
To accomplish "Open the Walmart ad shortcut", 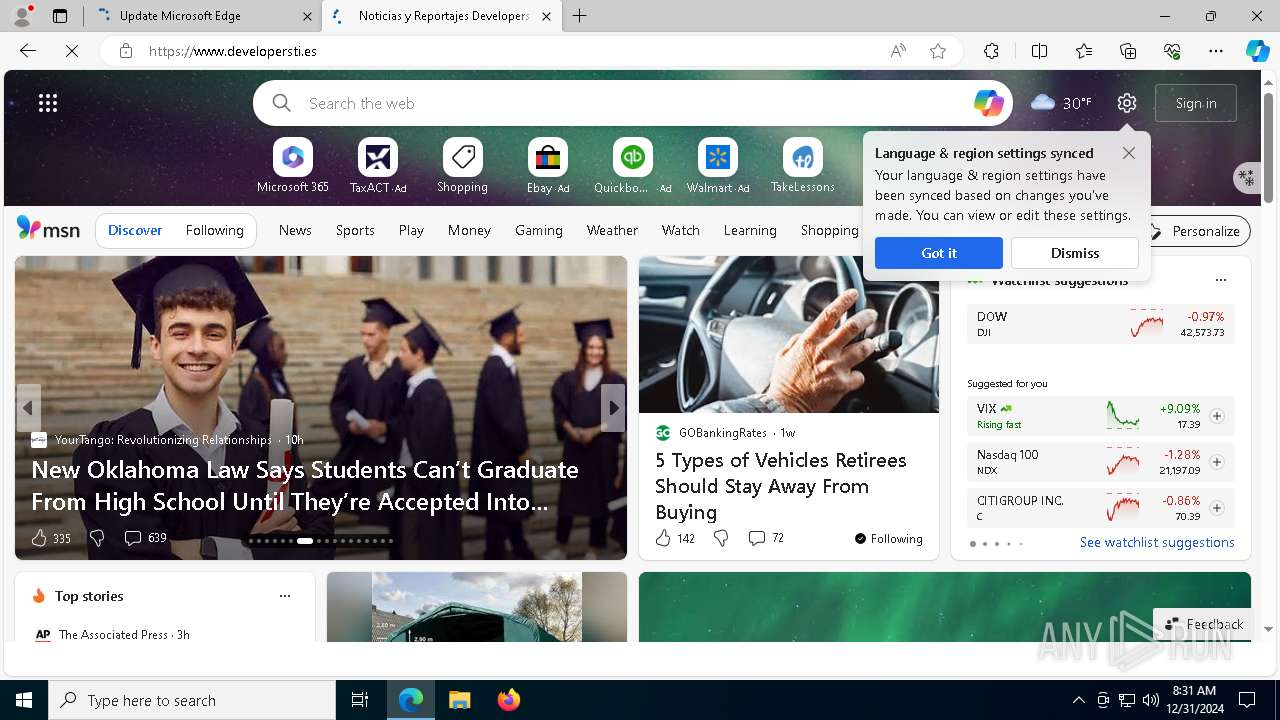I will pyautogui.click(x=717, y=166).
